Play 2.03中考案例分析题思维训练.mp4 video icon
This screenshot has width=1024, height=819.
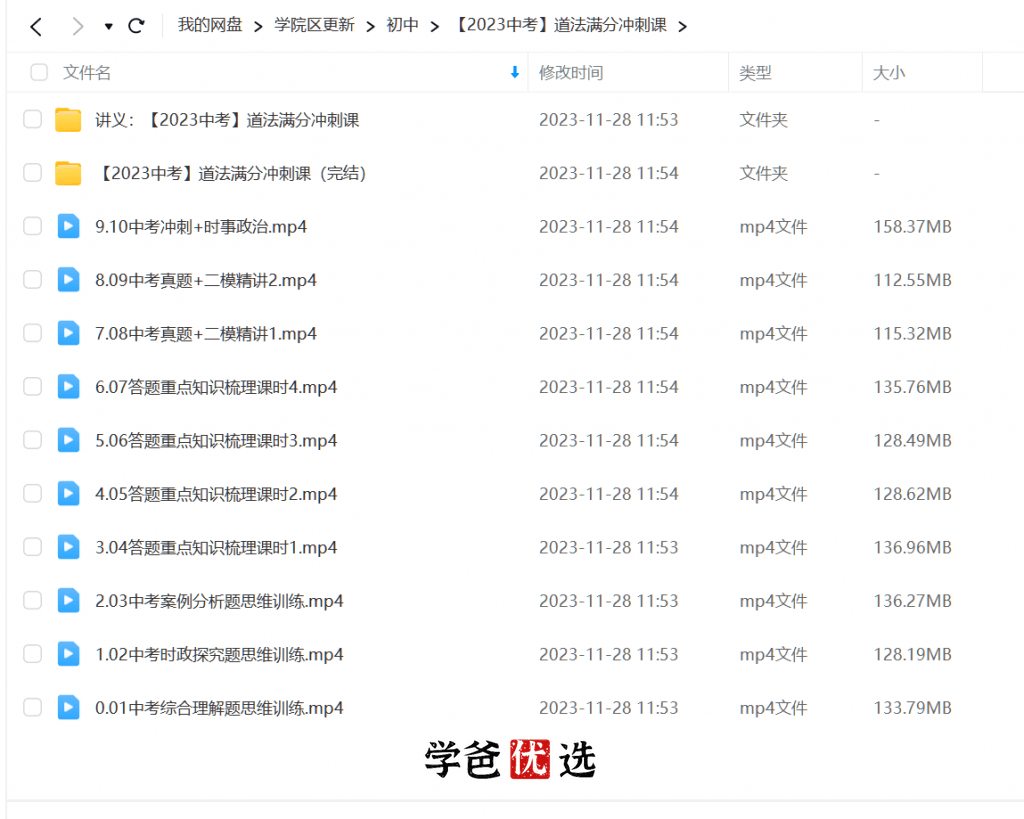[68, 601]
